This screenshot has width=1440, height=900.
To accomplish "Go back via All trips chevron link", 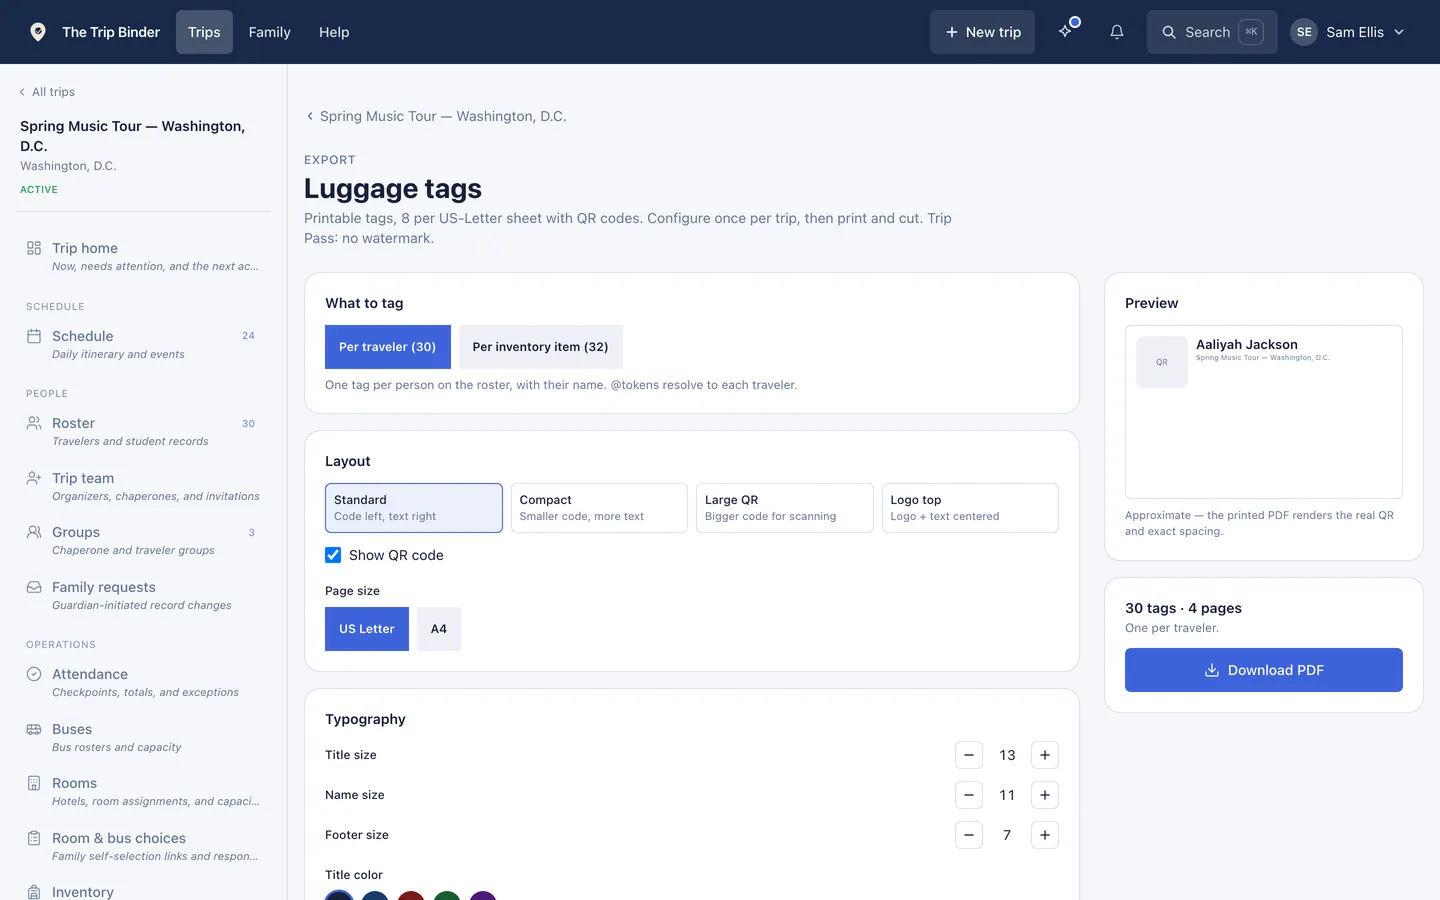I will 47,92.
